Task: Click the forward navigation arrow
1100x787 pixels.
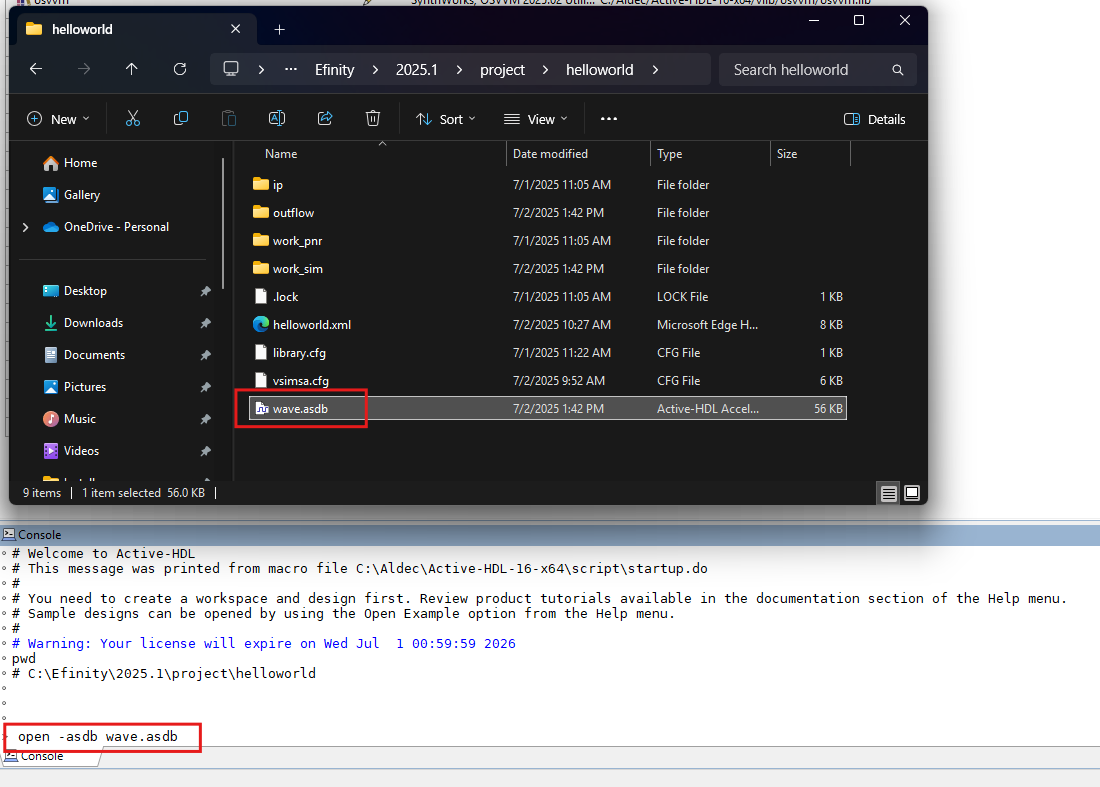Action: click(83, 69)
